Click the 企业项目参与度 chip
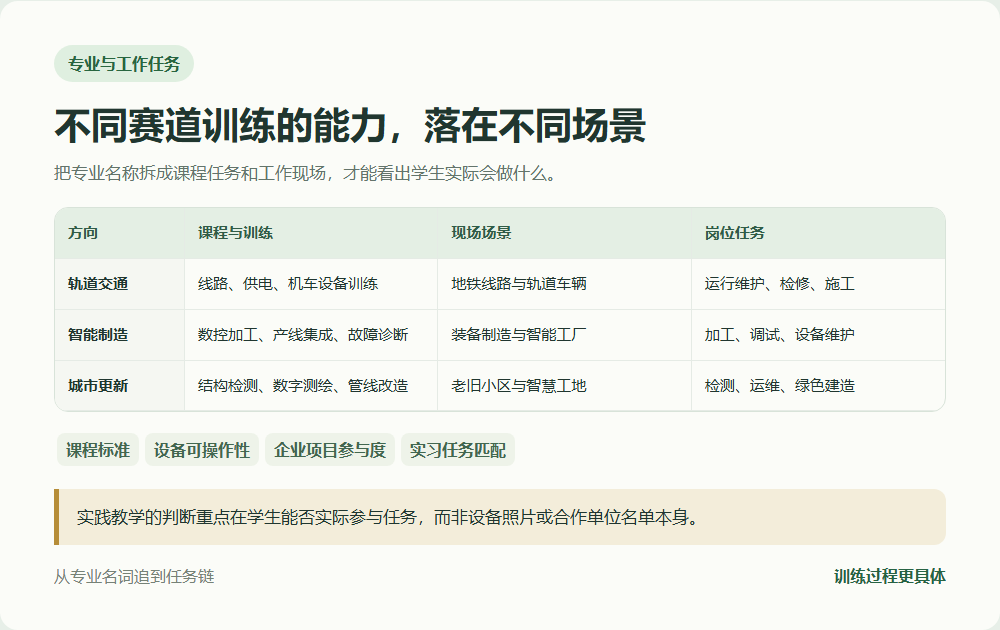 click(x=330, y=450)
